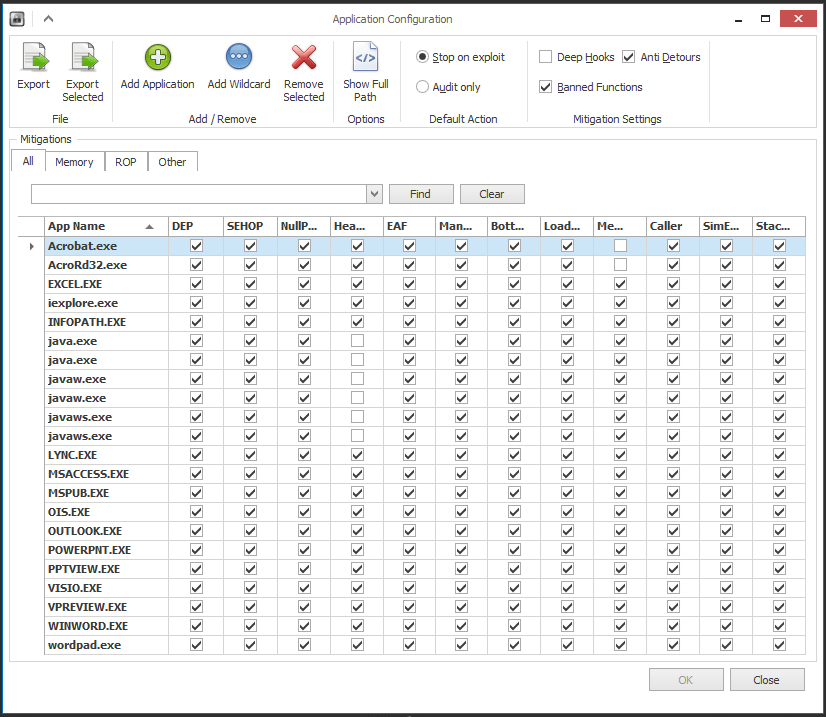Viewport: 826px width, 717px height.
Task: Click the row indicator arrow beside Acrobat.exe
Action: 32,246
